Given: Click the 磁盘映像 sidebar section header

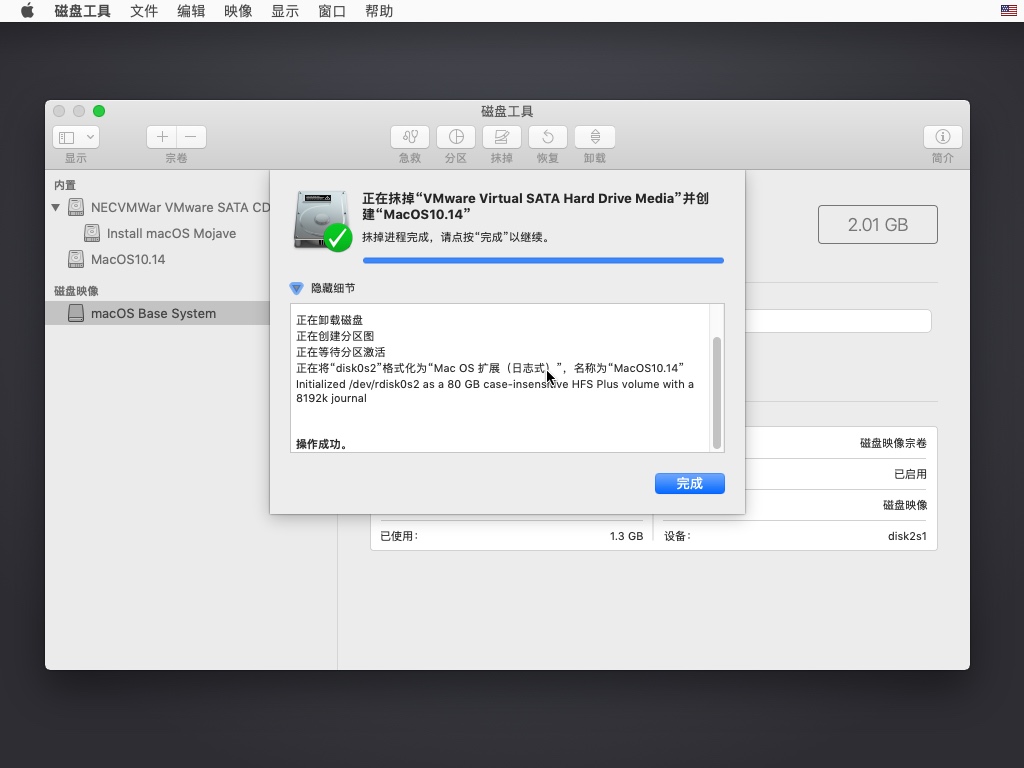Looking at the screenshot, I should pos(76,291).
